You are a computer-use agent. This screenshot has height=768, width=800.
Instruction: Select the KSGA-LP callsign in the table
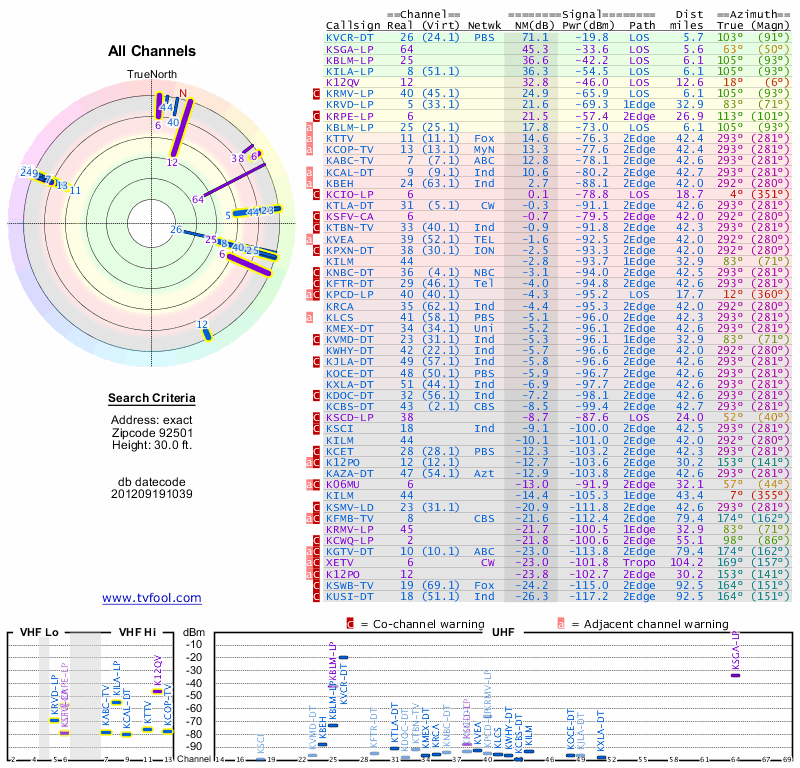350,48
